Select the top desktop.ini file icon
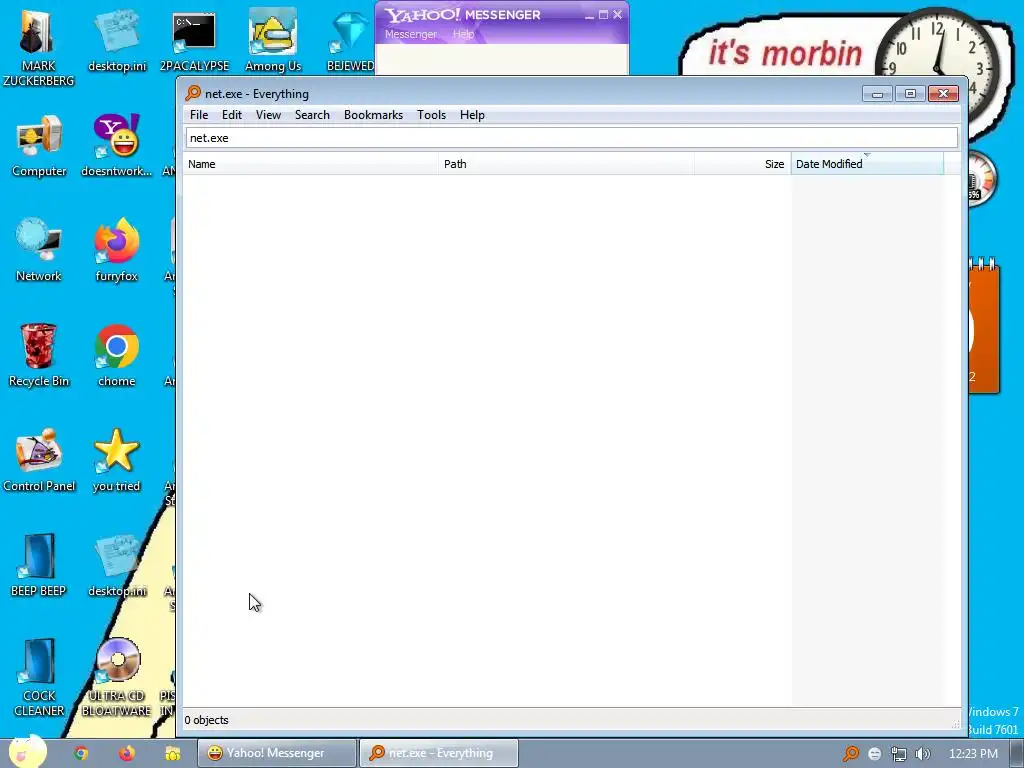Image resolution: width=1024 pixels, height=768 pixels. [x=117, y=39]
